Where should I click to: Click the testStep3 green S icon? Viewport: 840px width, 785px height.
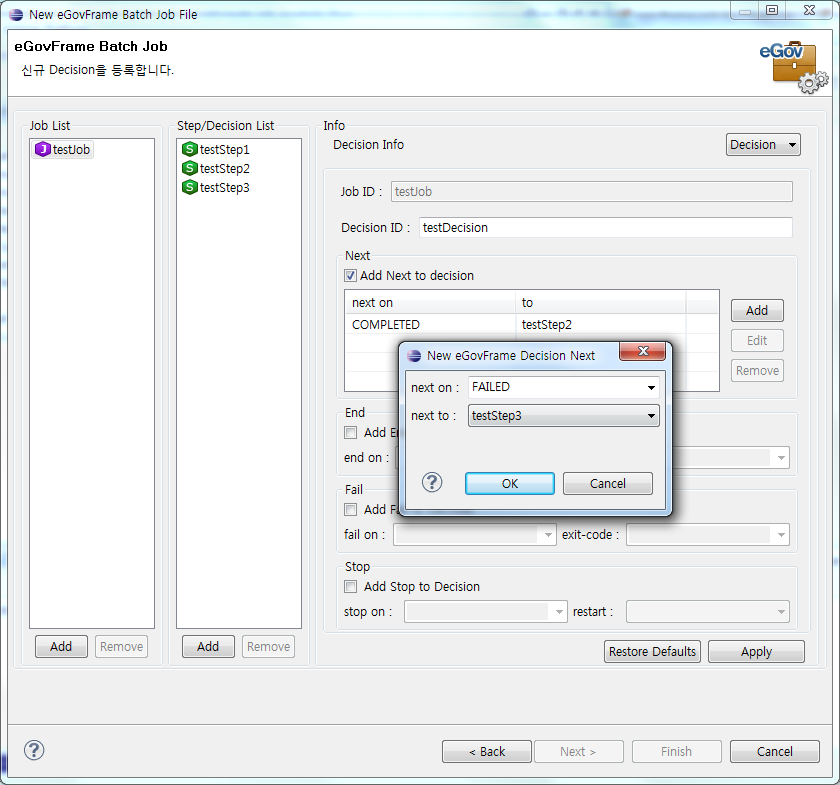pyautogui.click(x=190, y=188)
